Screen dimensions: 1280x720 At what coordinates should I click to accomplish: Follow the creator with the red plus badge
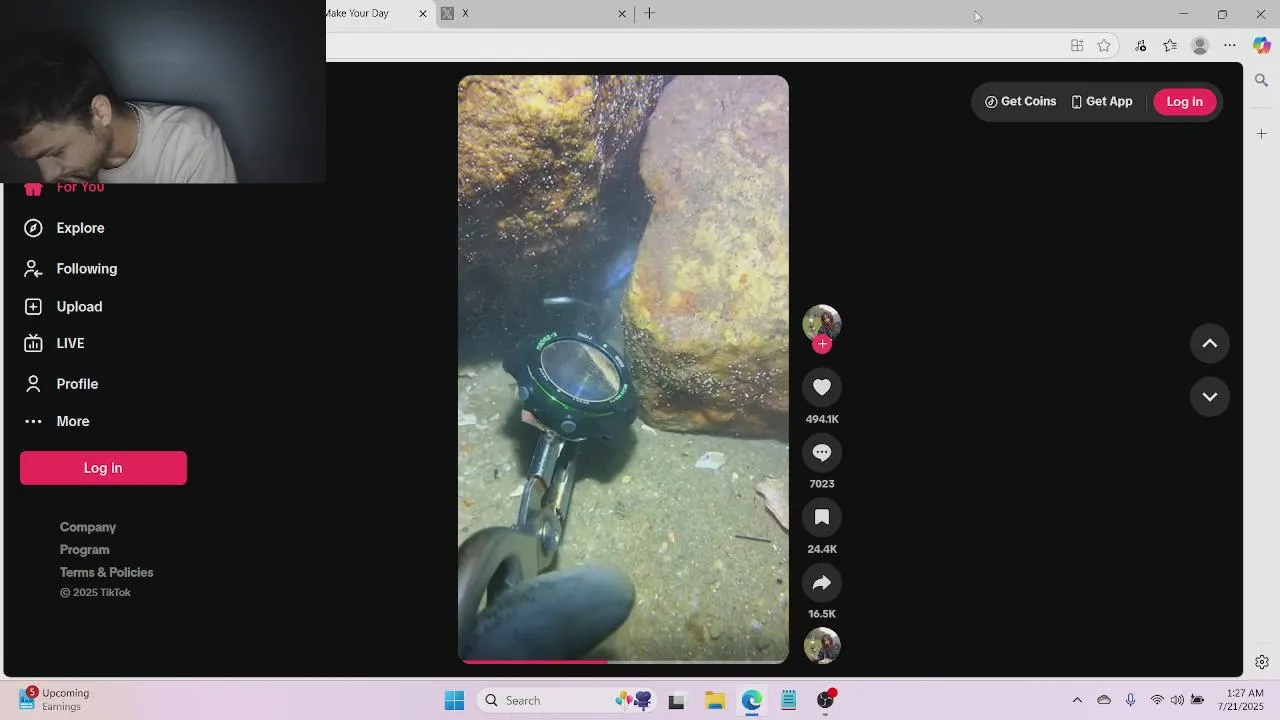click(x=822, y=344)
